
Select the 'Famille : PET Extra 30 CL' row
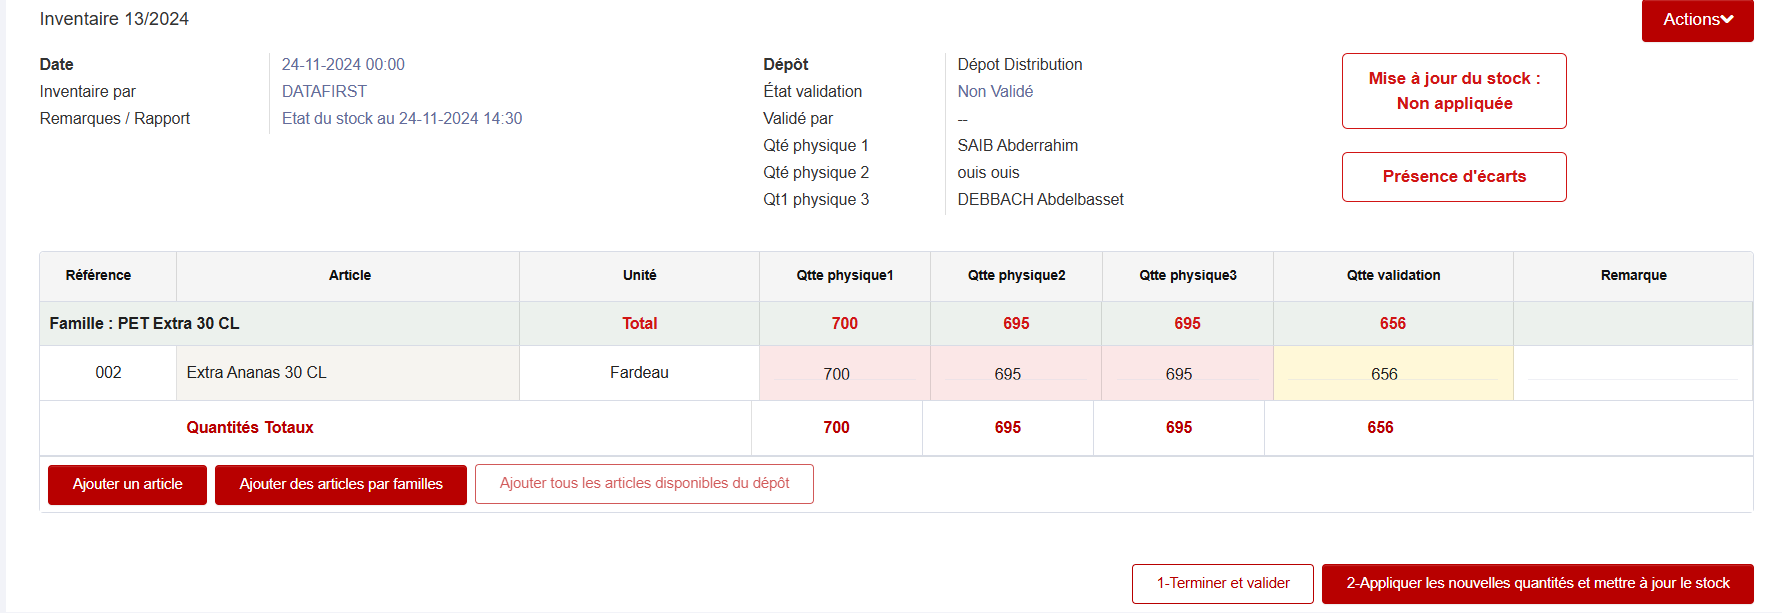[145, 324]
